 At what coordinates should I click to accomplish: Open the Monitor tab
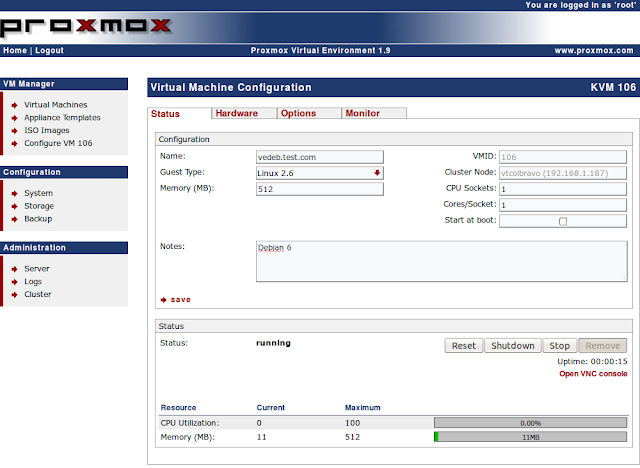pos(374,113)
